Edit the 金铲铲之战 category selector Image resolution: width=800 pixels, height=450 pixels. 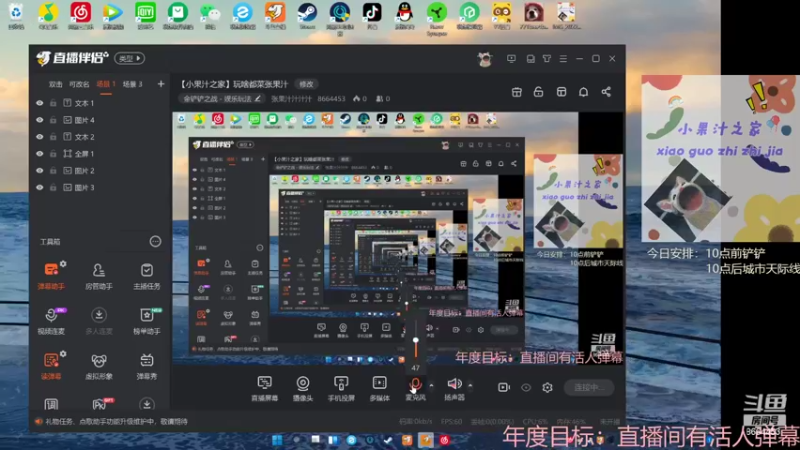(x=221, y=98)
